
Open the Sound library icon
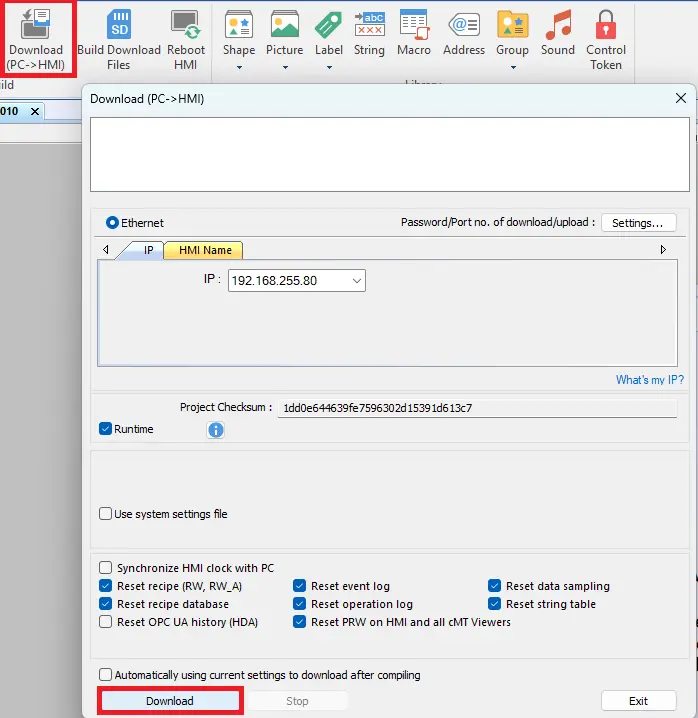coord(557,33)
